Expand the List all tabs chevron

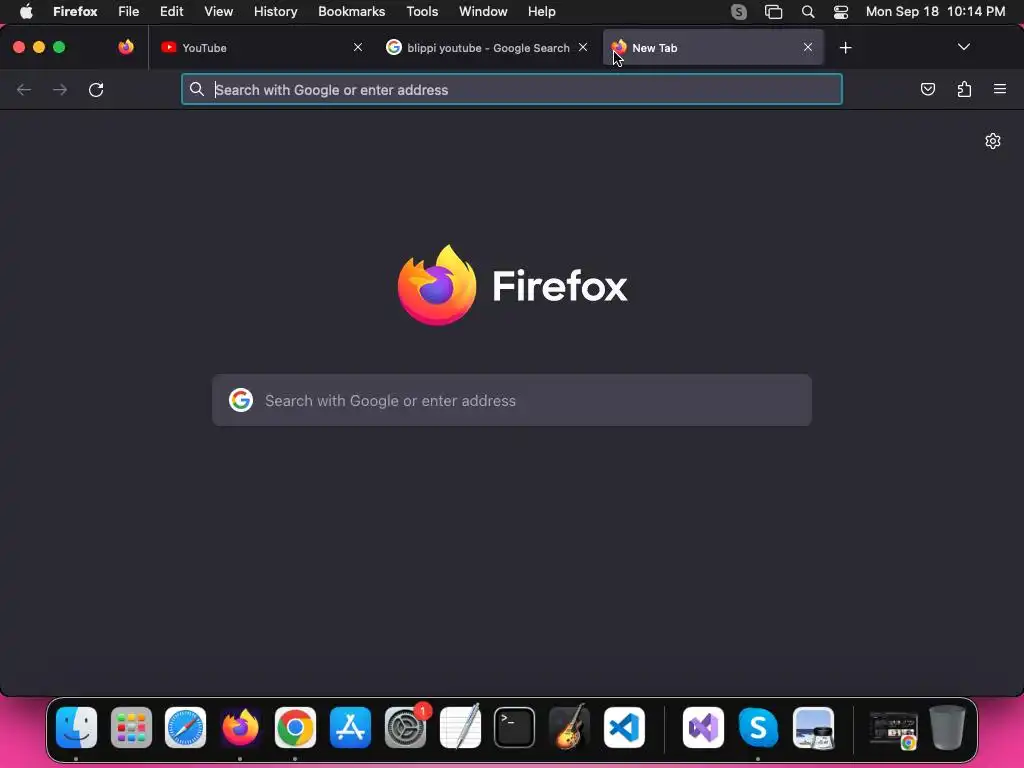point(963,47)
